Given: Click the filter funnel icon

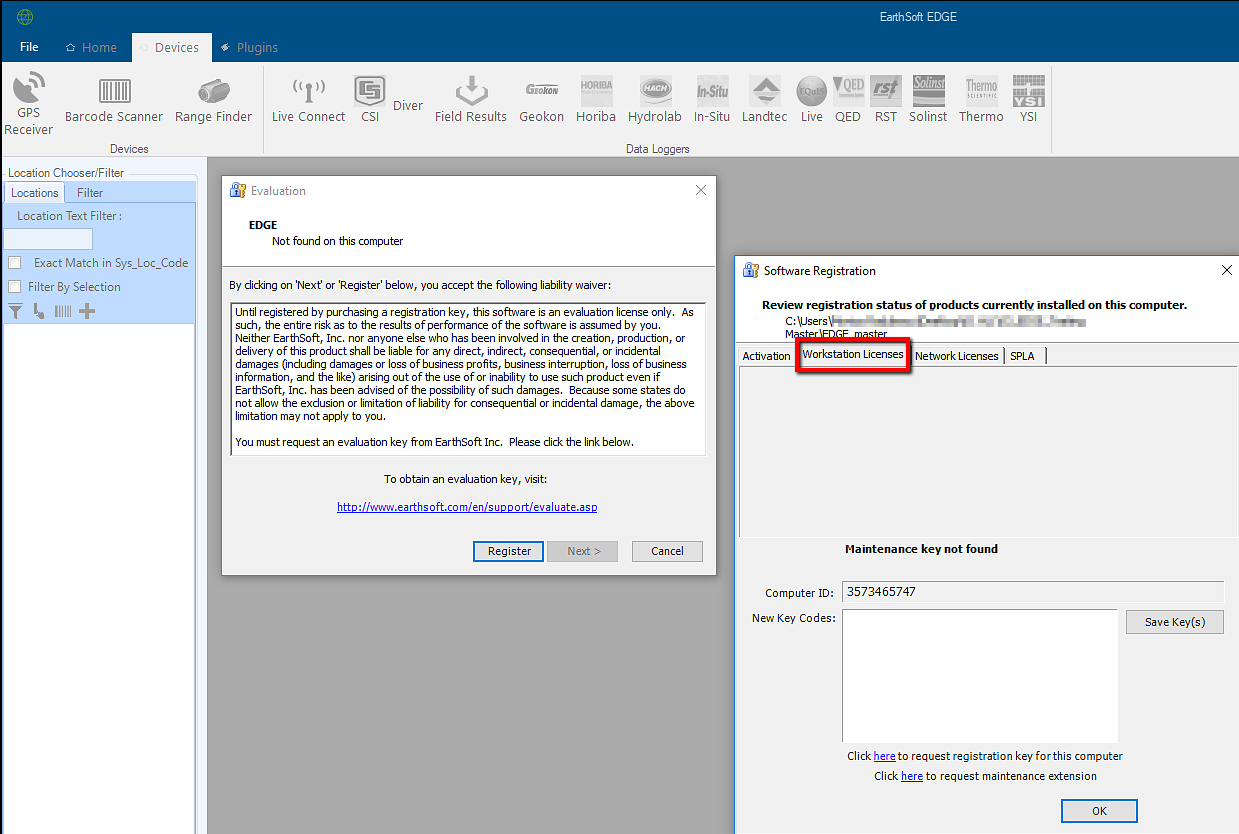Looking at the screenshot, I should pos(15,311).
